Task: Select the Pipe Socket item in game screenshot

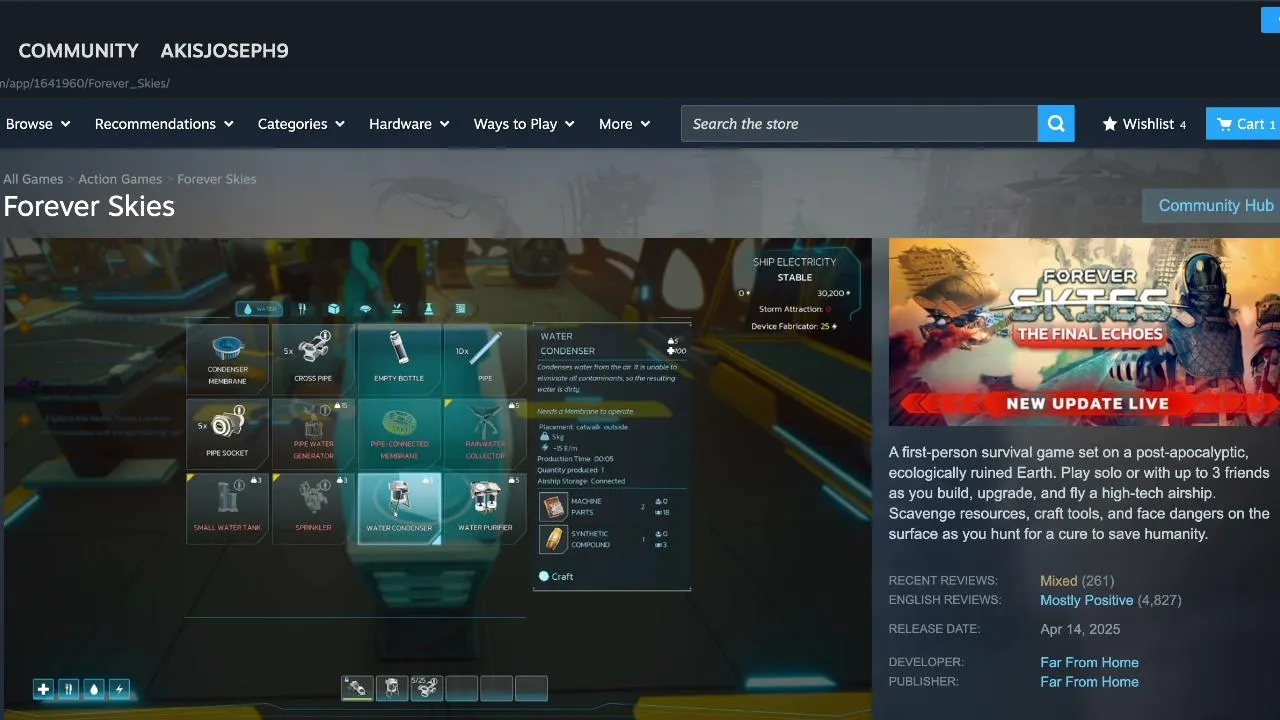Action: coord(228,434)
